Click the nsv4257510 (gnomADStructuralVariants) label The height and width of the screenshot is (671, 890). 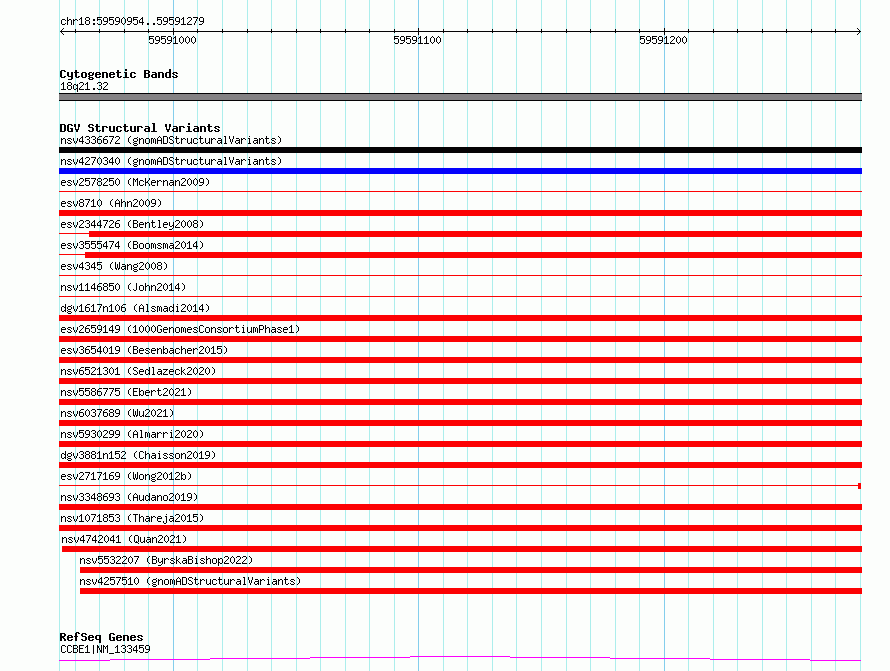190,581
